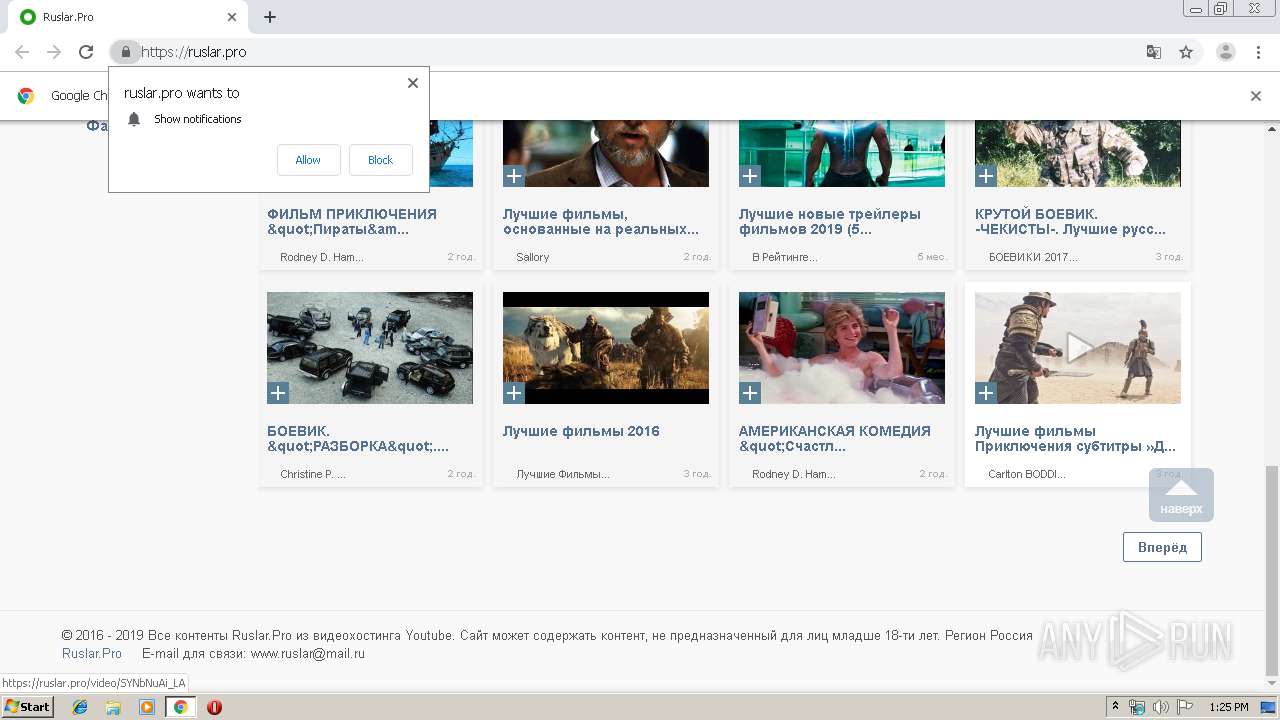The height and width of the screenshot is (720, 1280).
Task: Open АМЕРИКАНСКАЯ КОМЕДИЯ title link
Action: tap(835, 439)
